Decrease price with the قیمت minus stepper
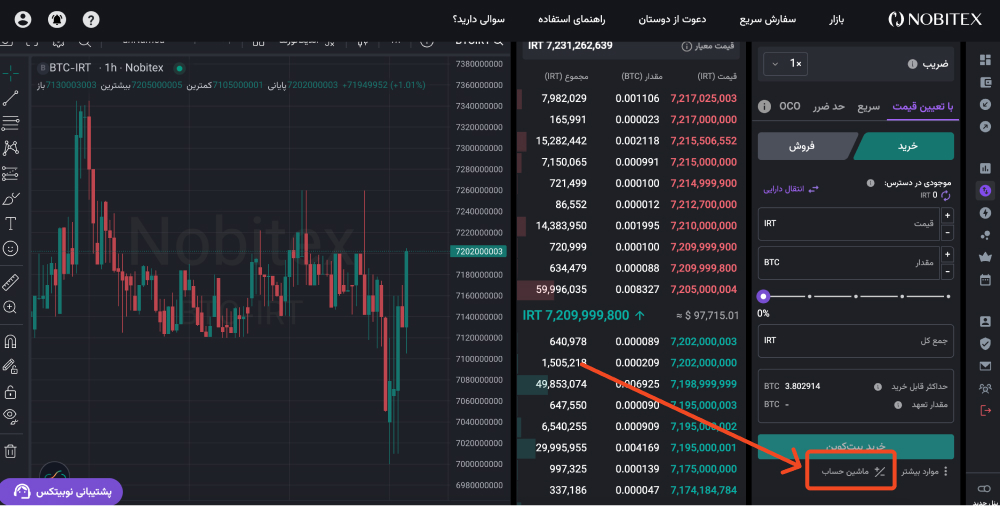Screen dimensions: 1000x506 [x=948, y=233]
